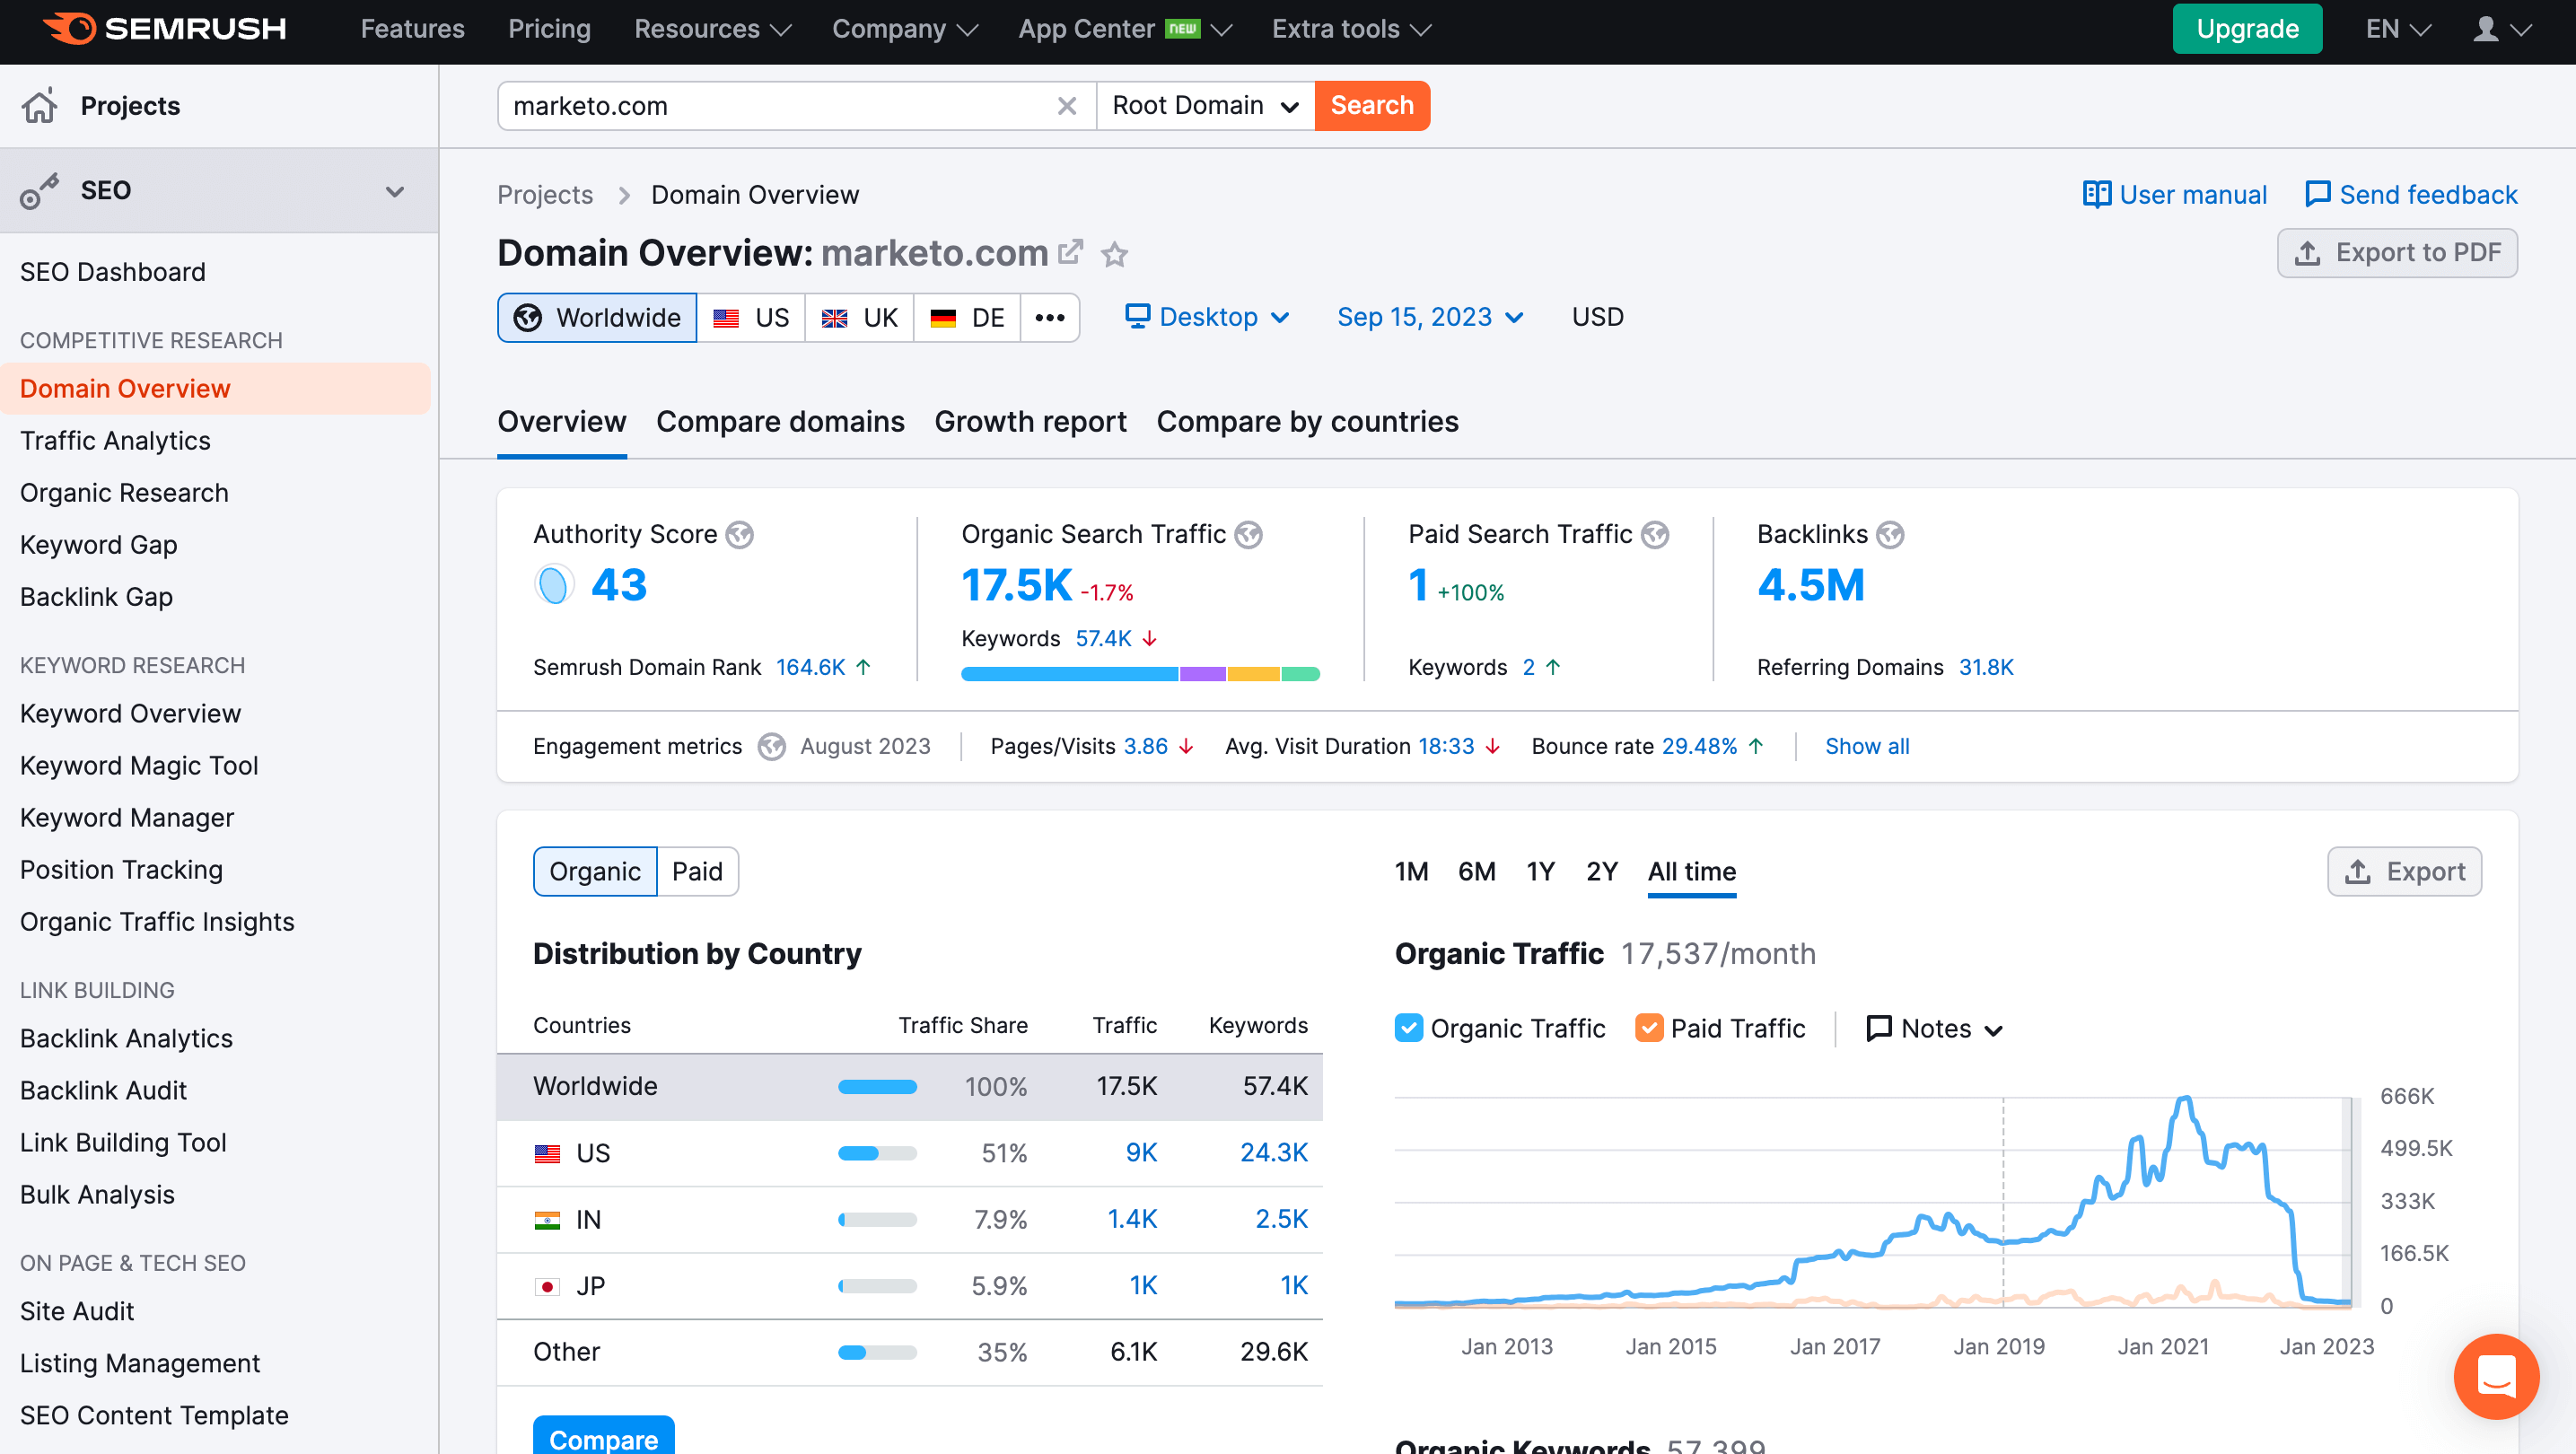This screenshot has height=1454, width=2576.
Task: Open the Notes dropdown
Action: pyautogui.click(x=1935, y=1028)
